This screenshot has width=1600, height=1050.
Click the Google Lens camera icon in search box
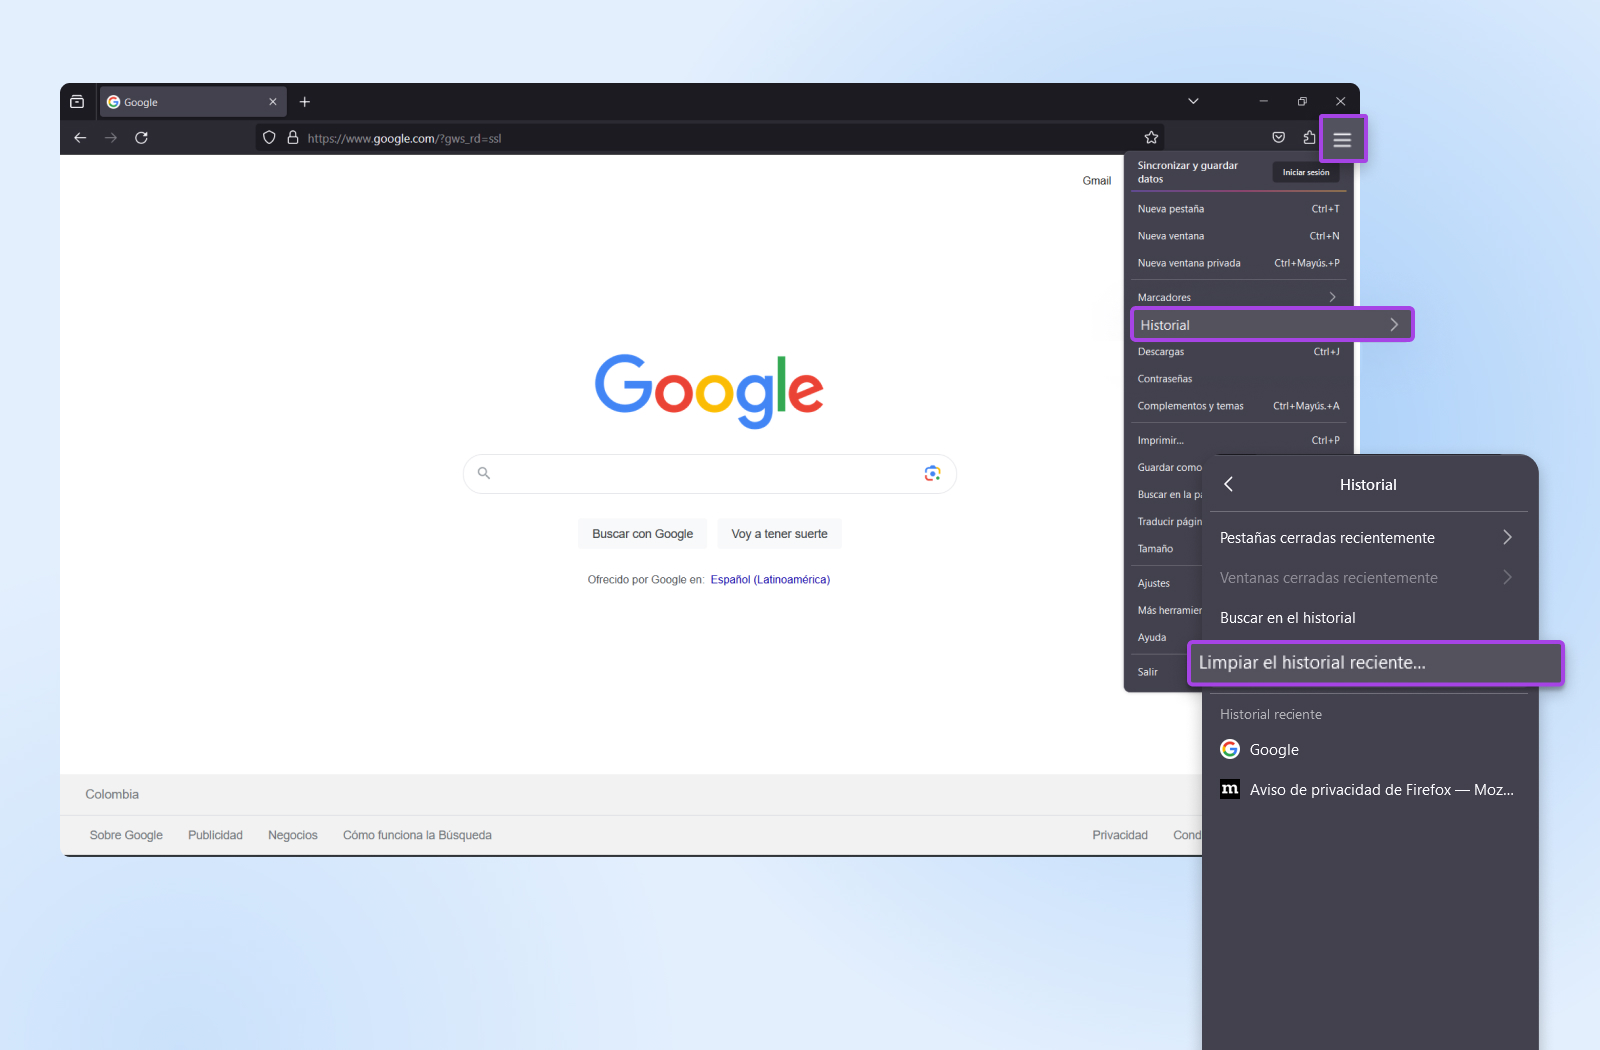pos(932,473)
